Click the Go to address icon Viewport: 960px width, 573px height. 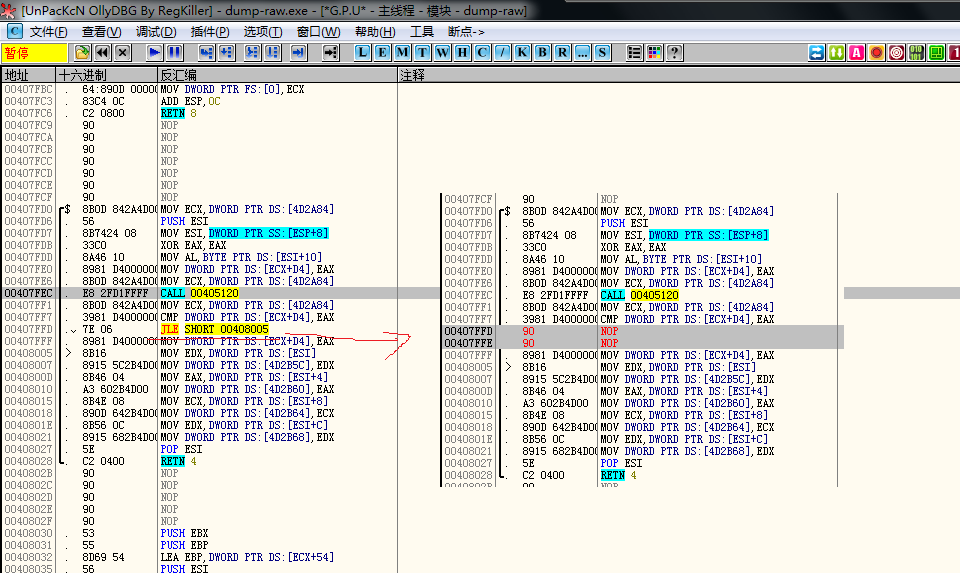point(331,53)
